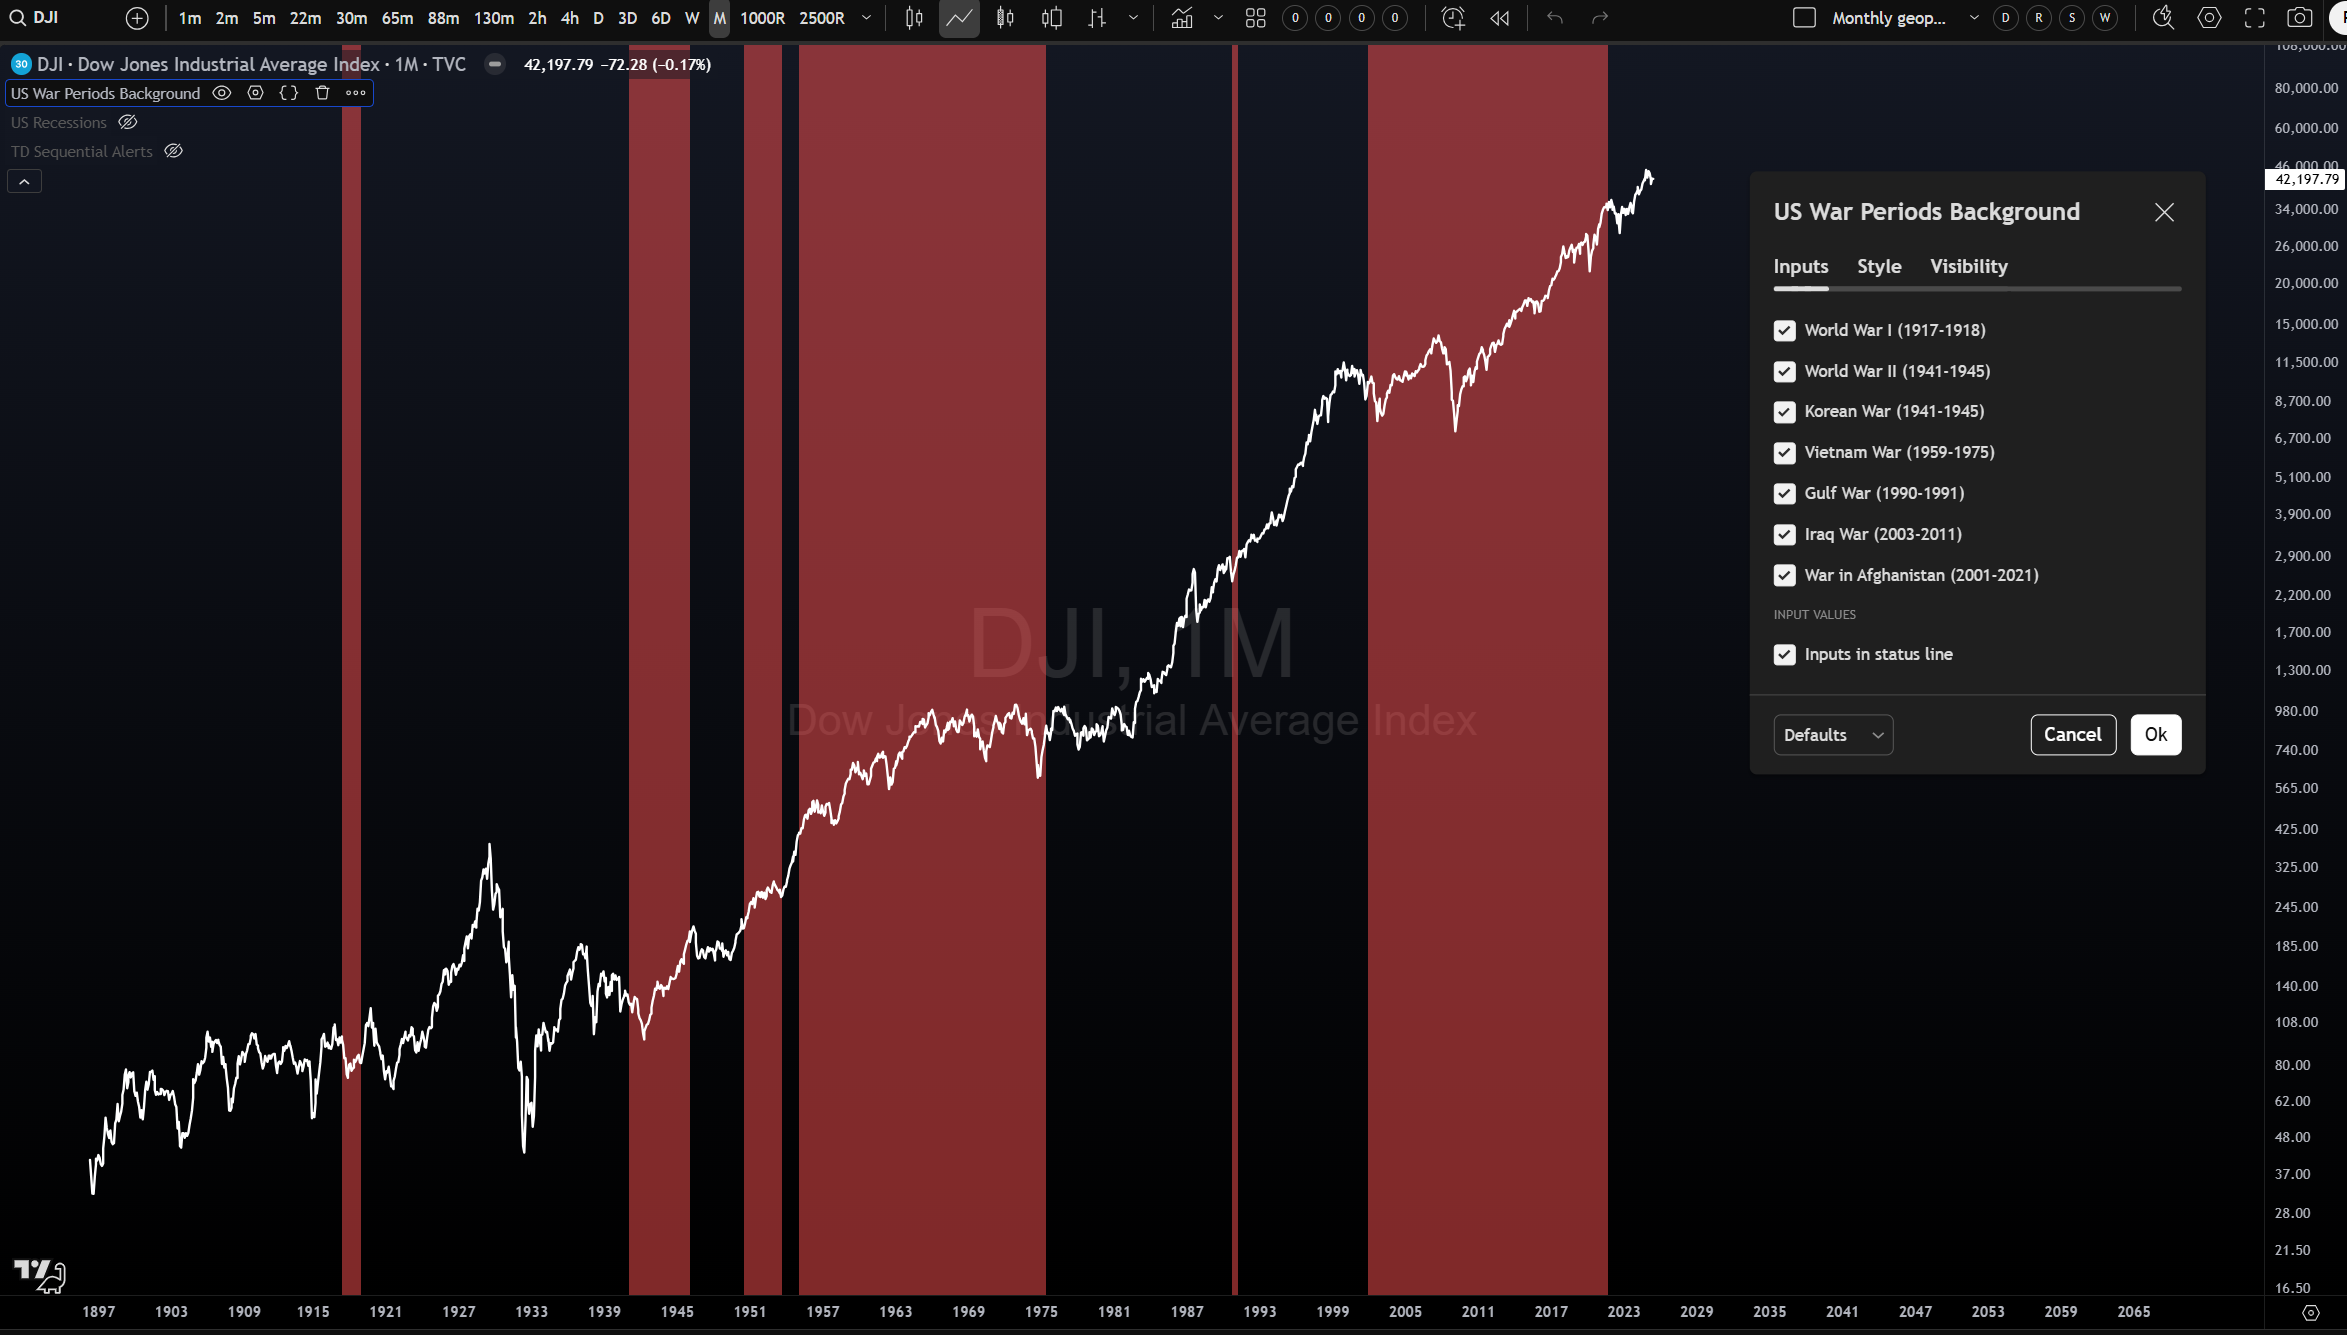Enter fullscreen mode icon

[x=2254, y=18]
